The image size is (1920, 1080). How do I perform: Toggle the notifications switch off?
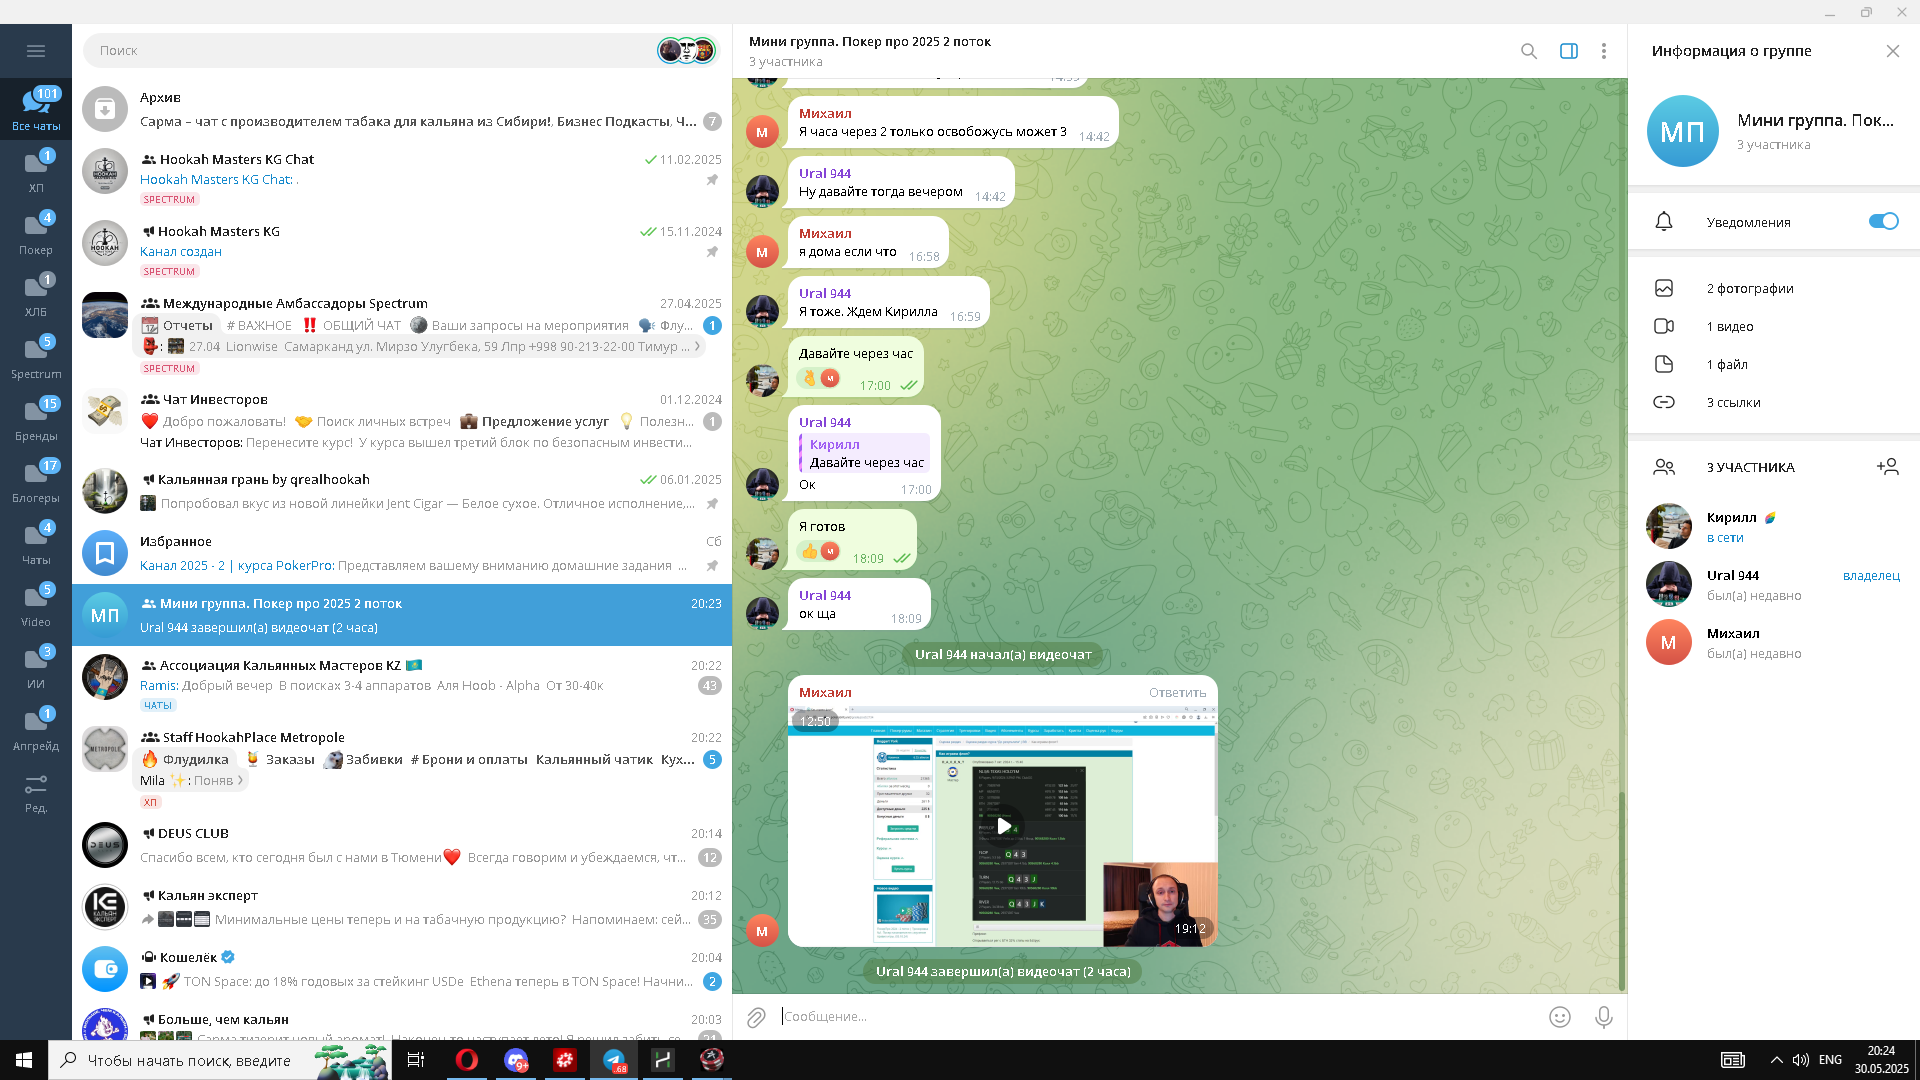[x=1883, y=221]
